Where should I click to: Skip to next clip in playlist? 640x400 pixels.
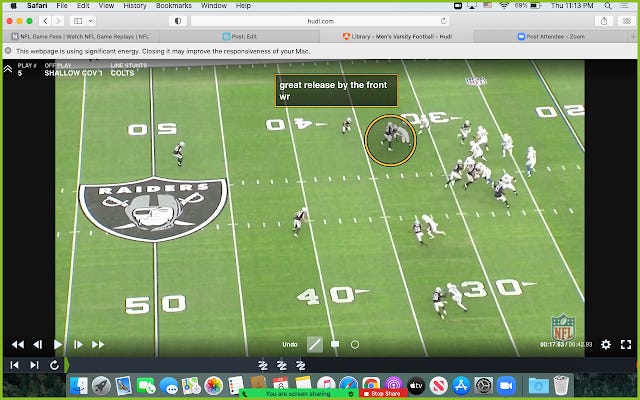coord(34,365)
